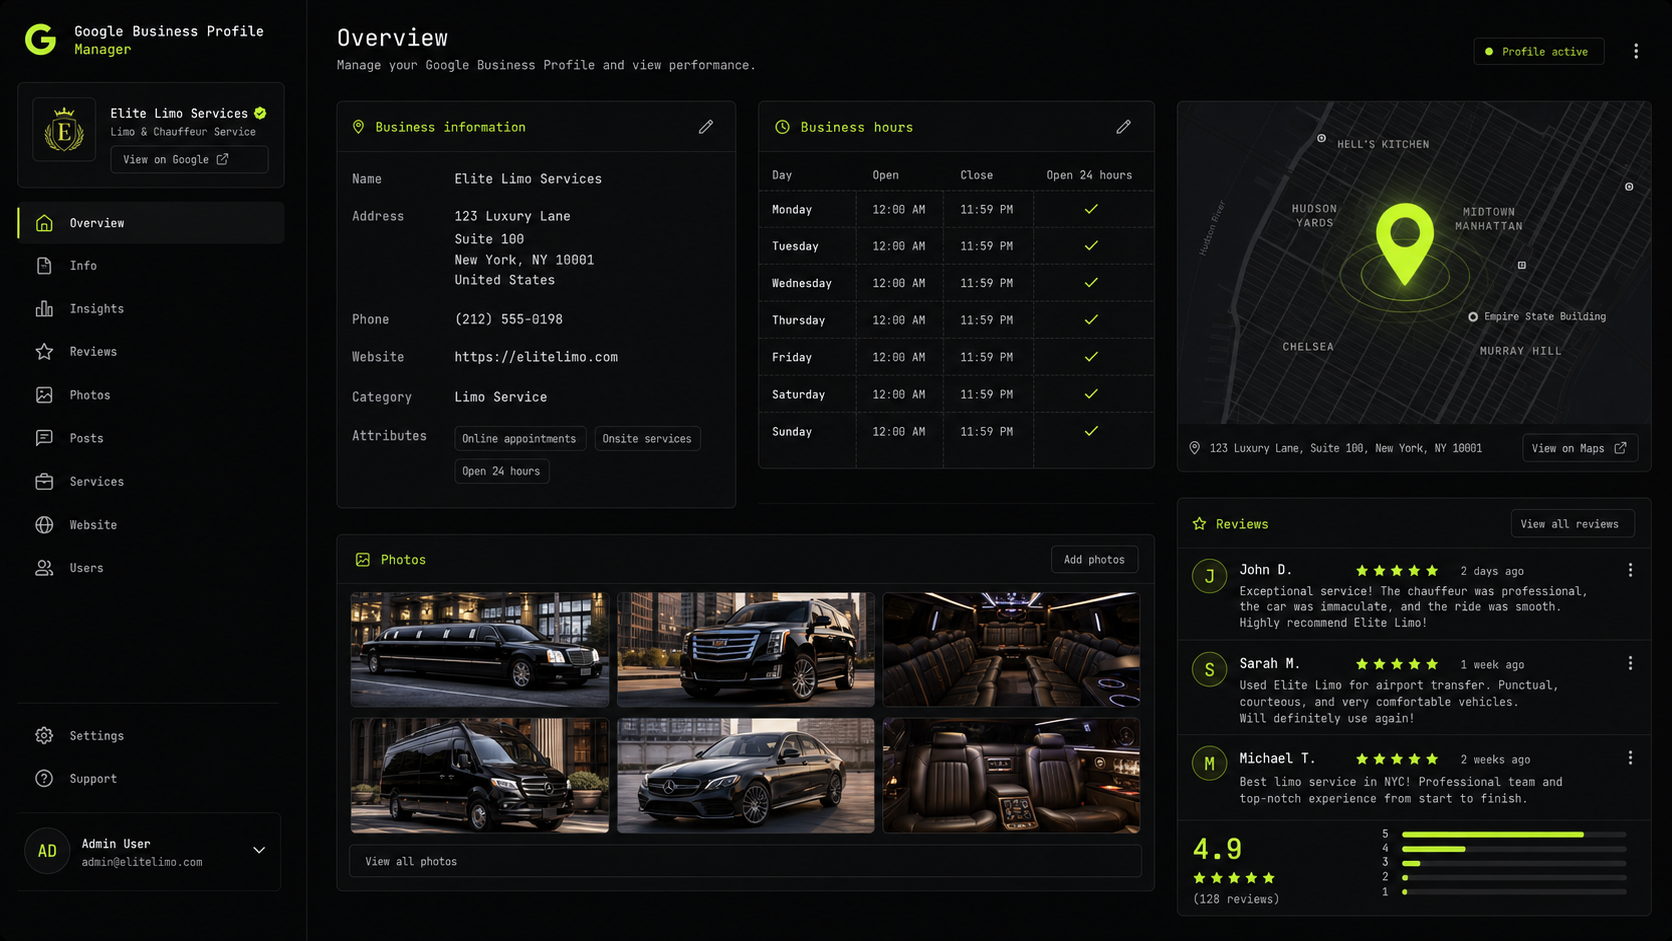Image resolution: width=1672 pixels, height=941 pixels.
Task: Edit business hours with pencil icon
Action: pyautogui.click(x=1124, y=127)
